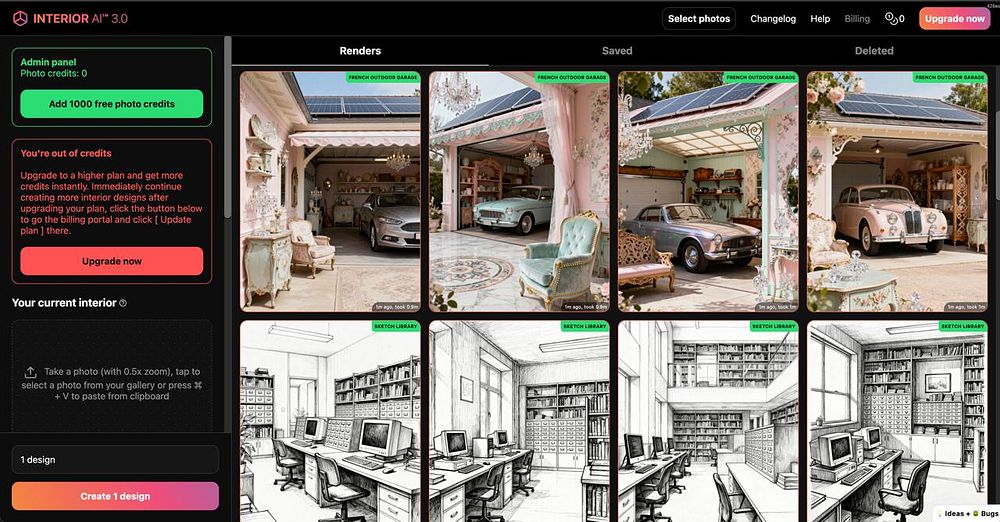Click the red Upgrade now button in sidebar

point(112,261)
